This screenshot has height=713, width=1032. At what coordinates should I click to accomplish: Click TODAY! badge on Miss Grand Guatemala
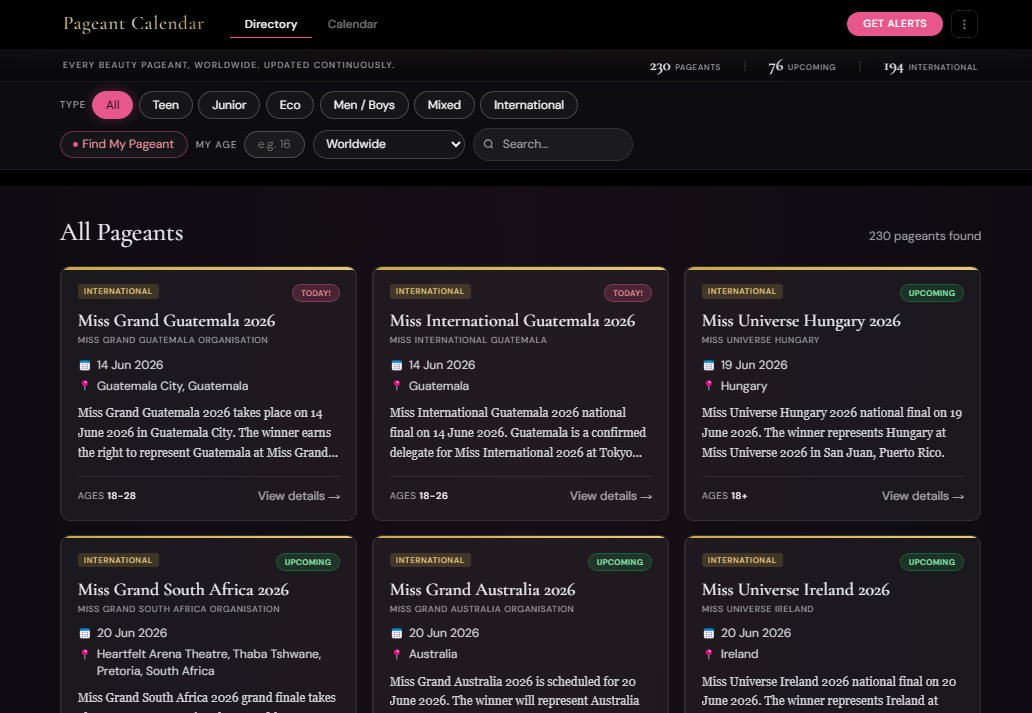316,293
